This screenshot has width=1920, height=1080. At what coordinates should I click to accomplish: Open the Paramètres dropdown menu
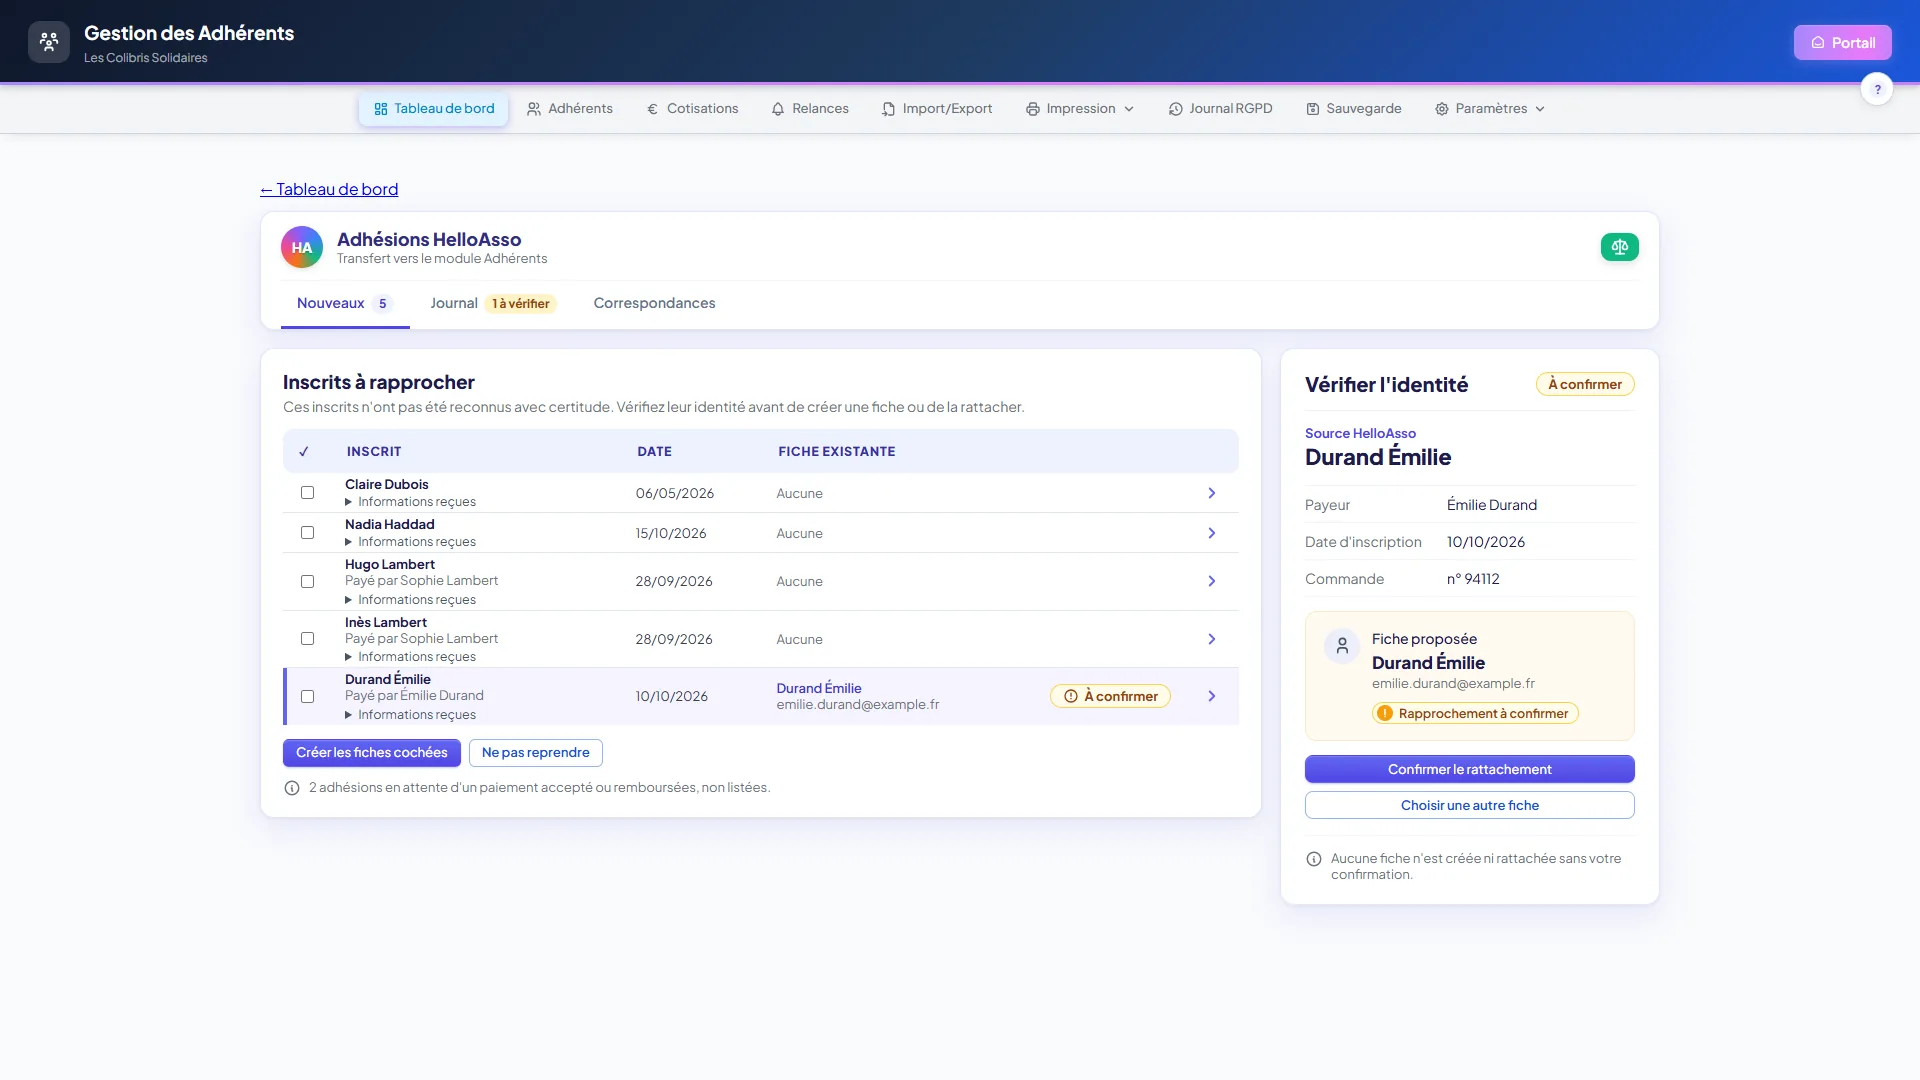point(1490,109)
